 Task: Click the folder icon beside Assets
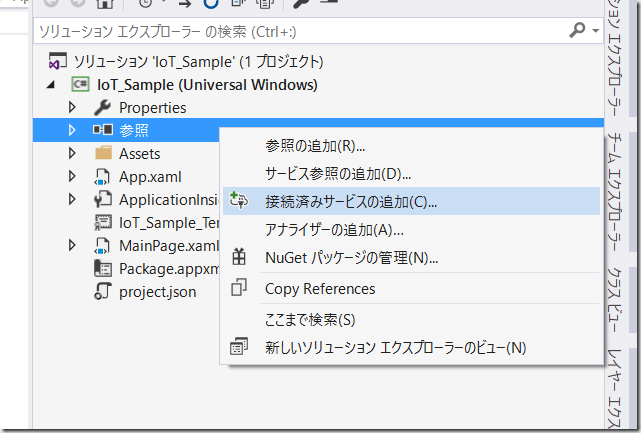click(x=103, y=153)
